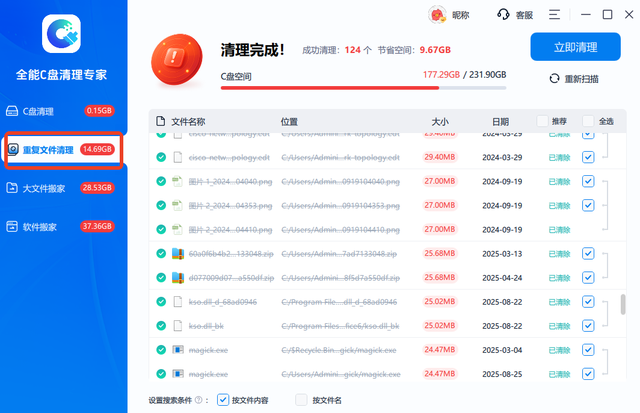Click file icon of kso.dll_bk

click(178, 326)
